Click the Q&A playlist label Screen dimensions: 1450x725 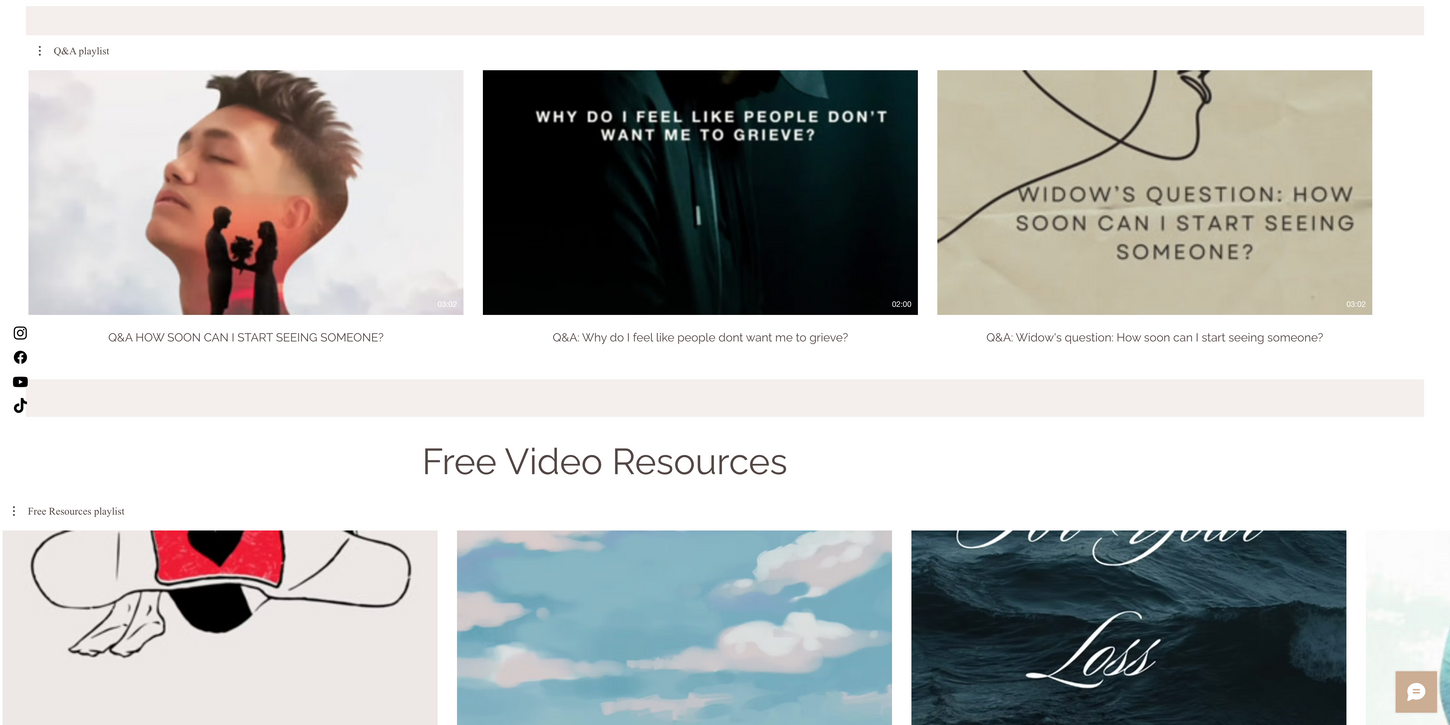(x=82, y=51)
